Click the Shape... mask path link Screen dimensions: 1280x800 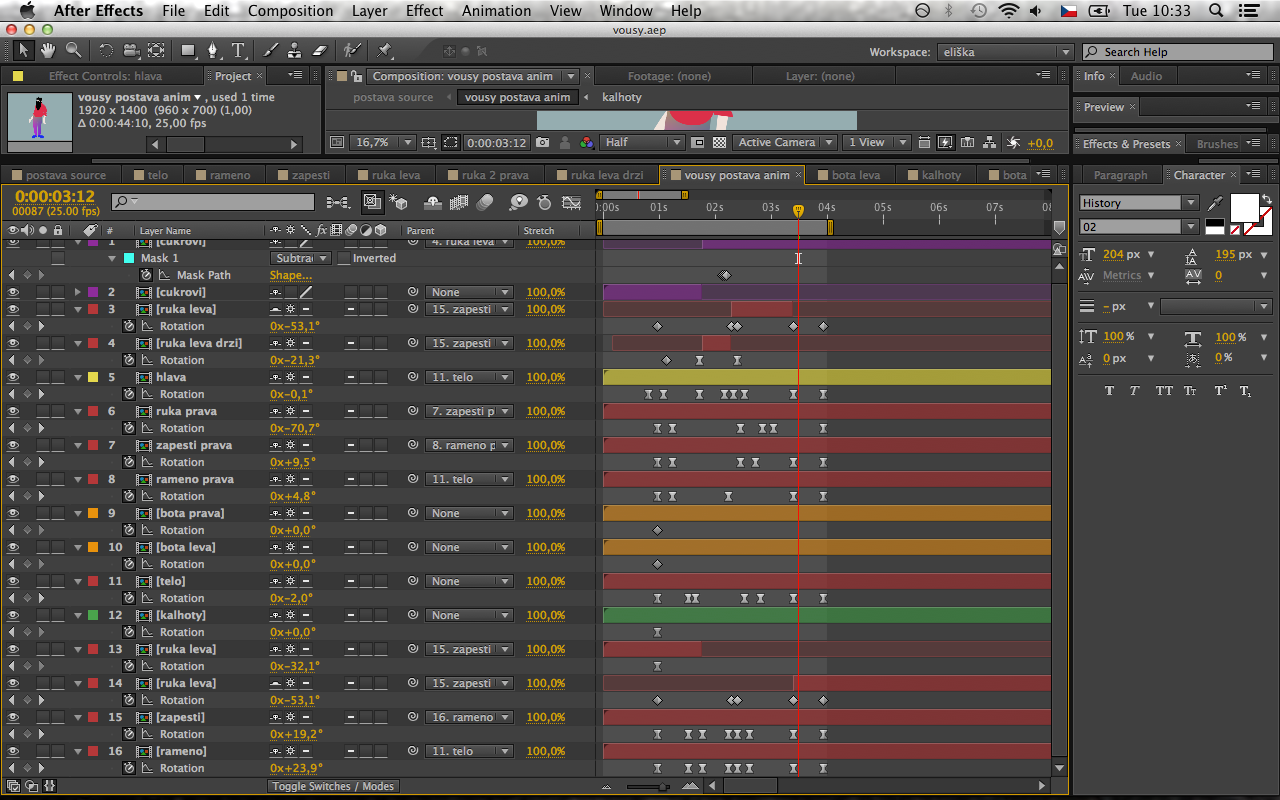click(291, 275)
